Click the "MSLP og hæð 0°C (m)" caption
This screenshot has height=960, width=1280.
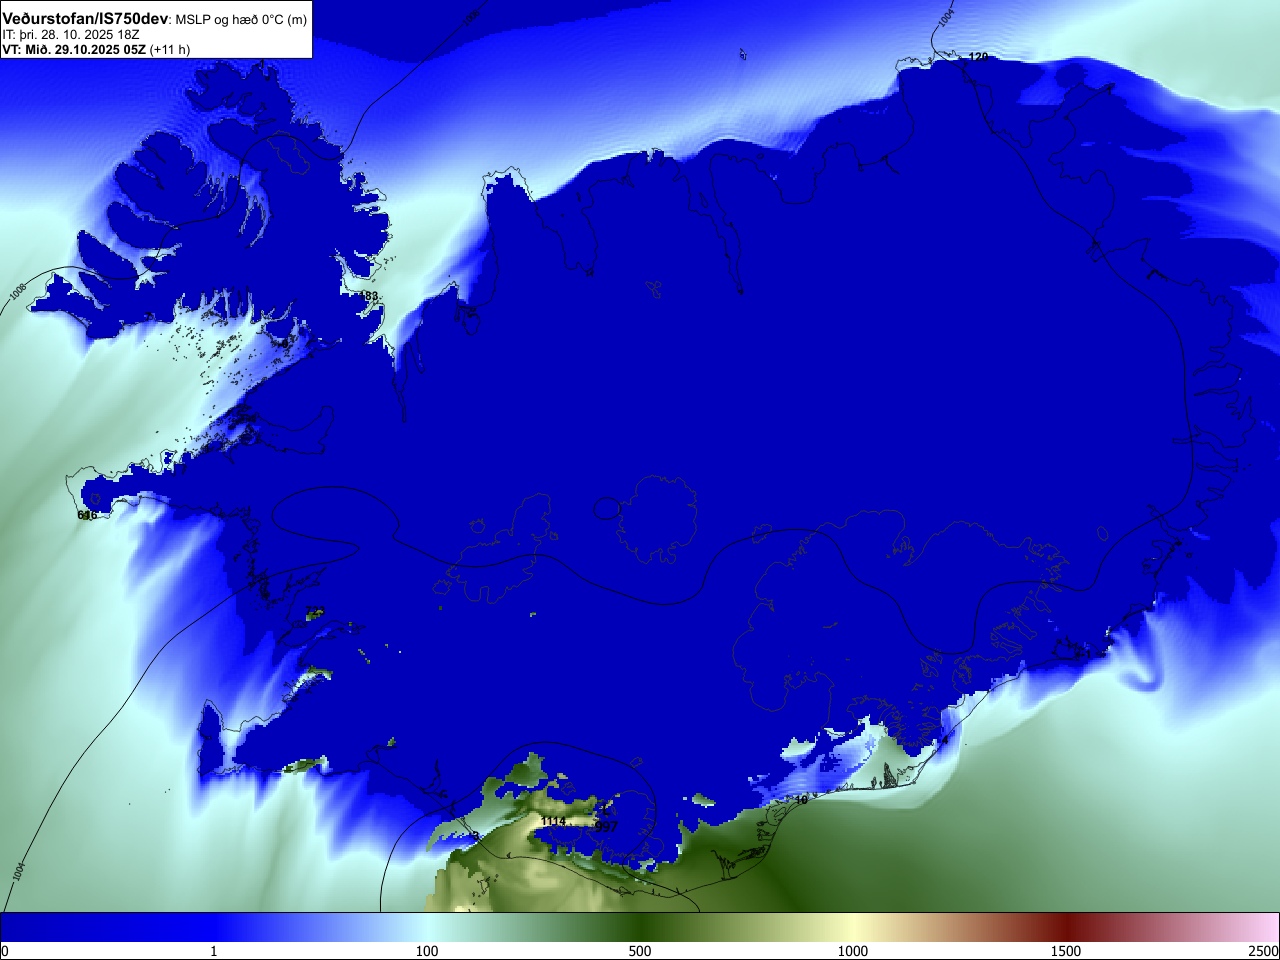point(241,20)
